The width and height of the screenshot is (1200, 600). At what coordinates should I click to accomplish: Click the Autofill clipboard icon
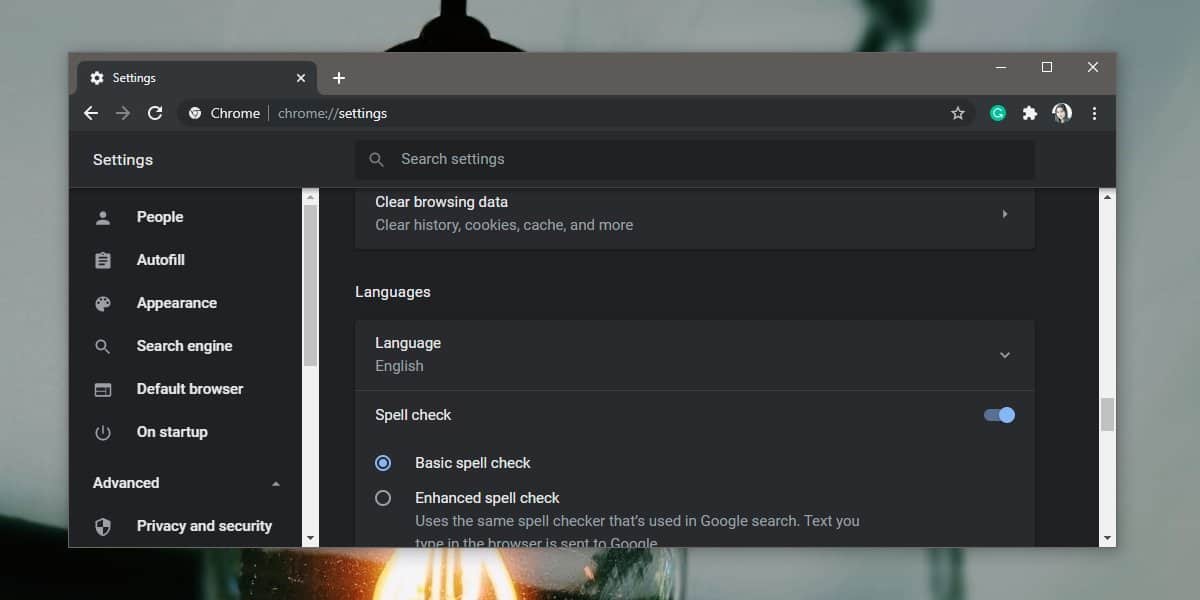coord(103,260)
